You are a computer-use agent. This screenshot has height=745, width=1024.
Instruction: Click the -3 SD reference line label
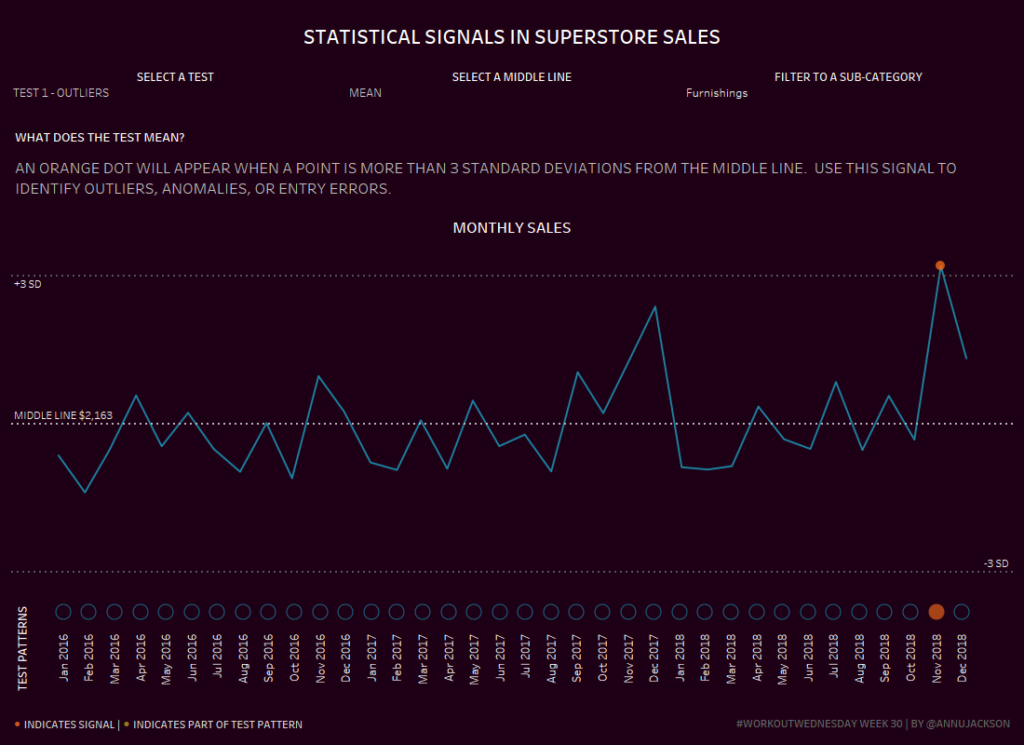click(996, 564)
